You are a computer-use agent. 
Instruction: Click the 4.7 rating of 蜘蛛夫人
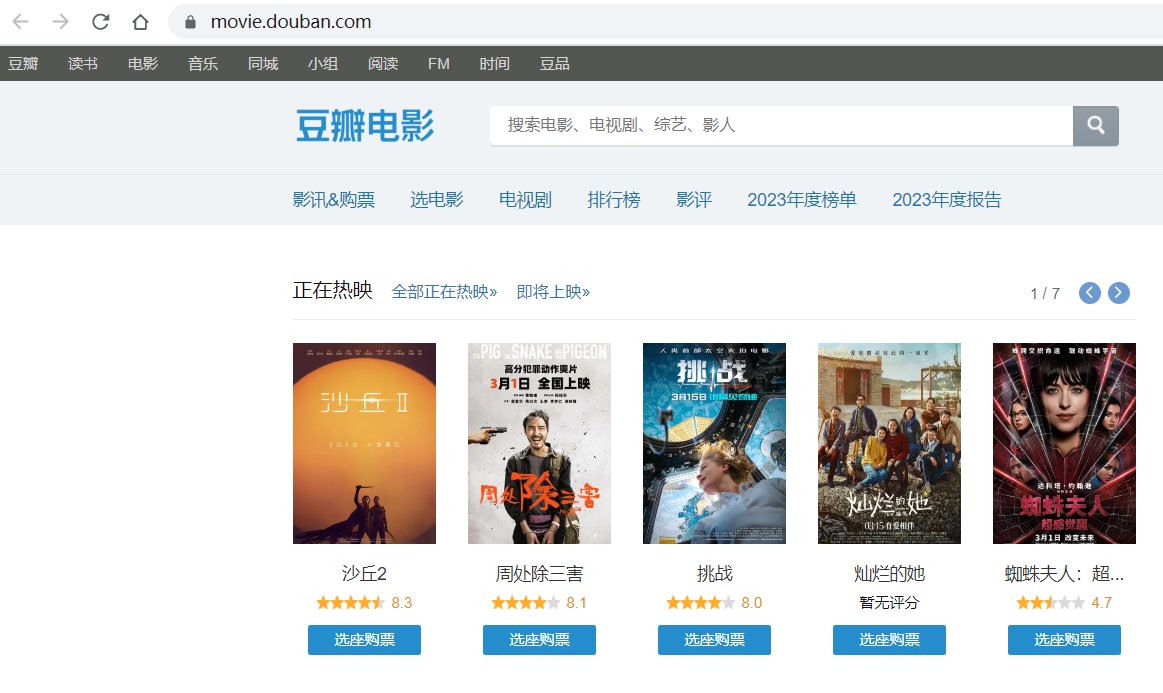coord(1101,602)
